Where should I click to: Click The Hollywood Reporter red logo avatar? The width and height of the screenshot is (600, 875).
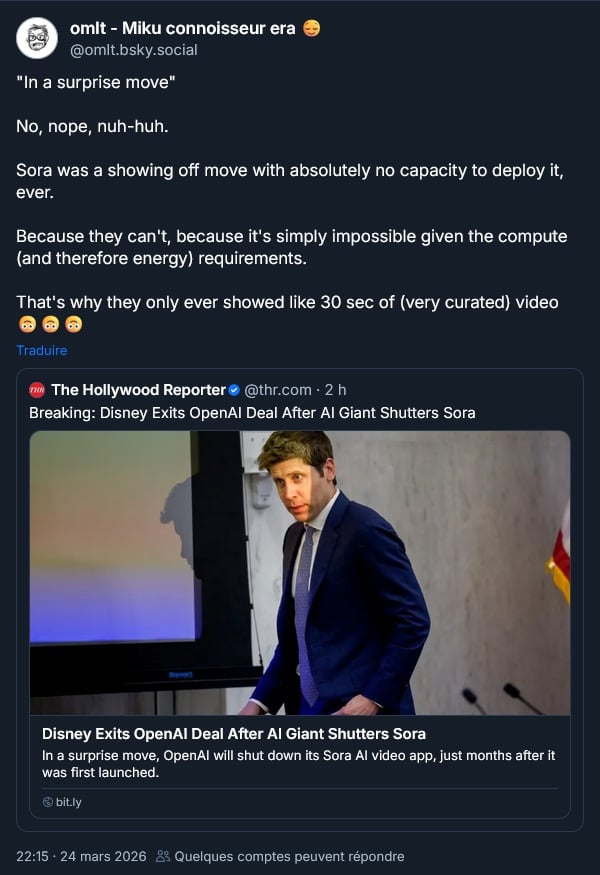click(37, 389)
